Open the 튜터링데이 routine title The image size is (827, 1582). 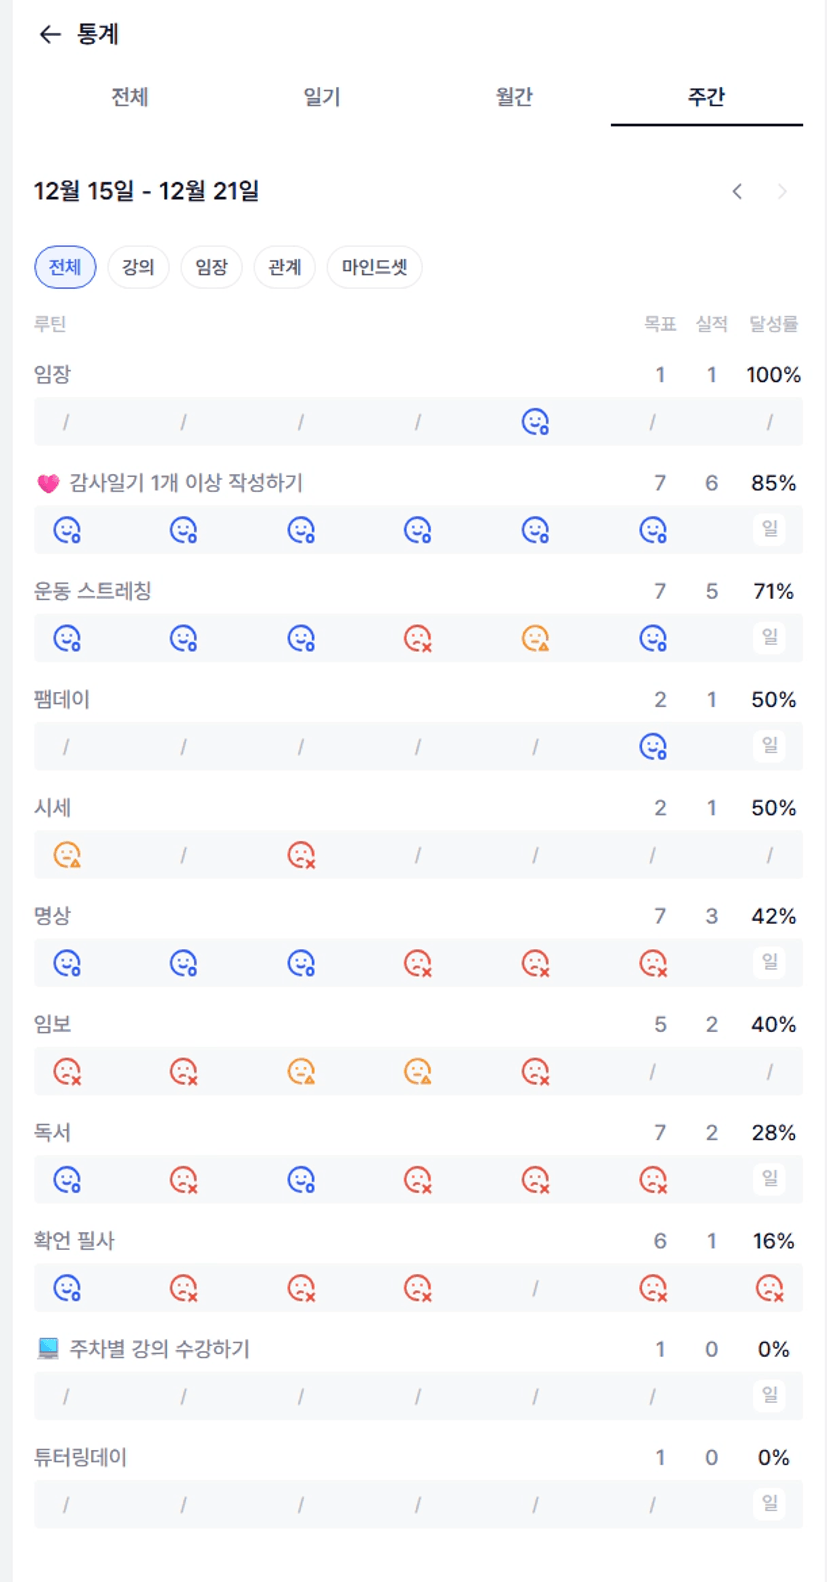pos(81,1457)
